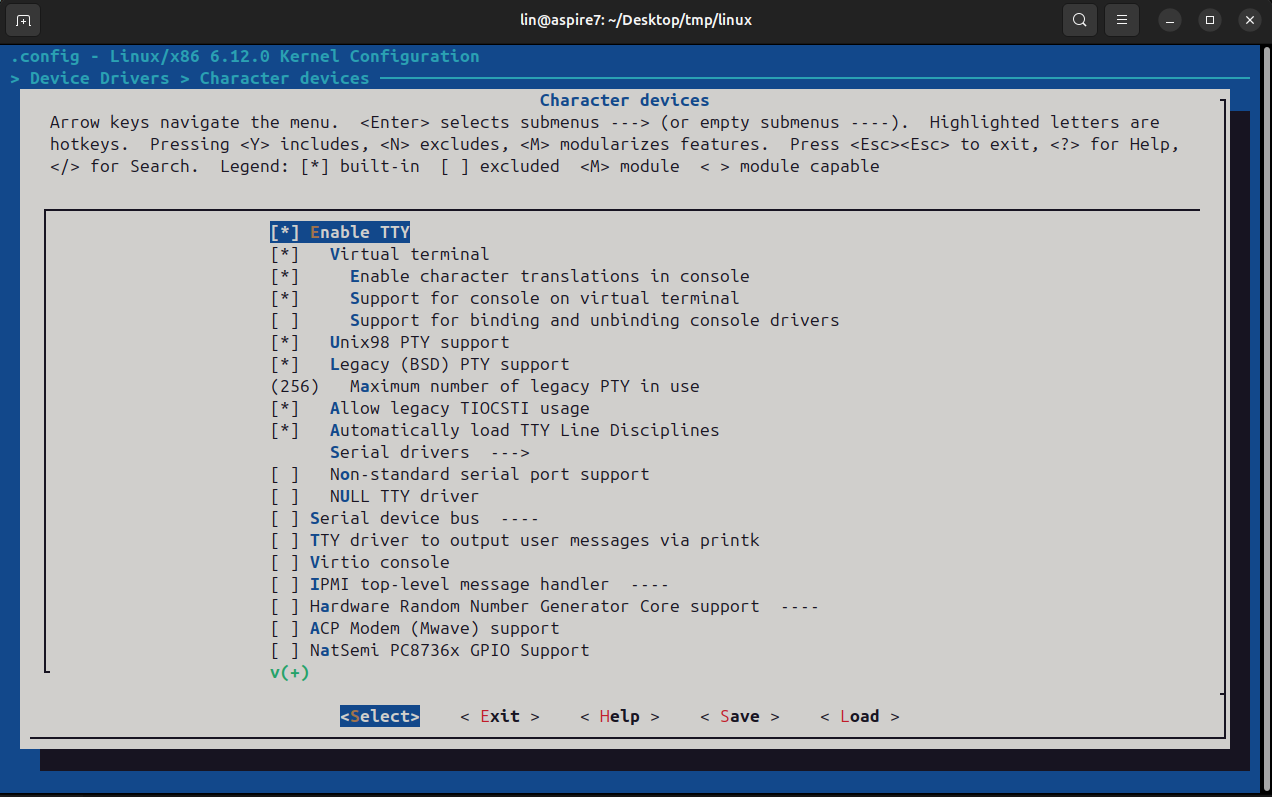Image resolution: width=1272 pixels, height=797 pixels.
Task: Click the Device Drivers breadcrumb
Action: [100, 78]
